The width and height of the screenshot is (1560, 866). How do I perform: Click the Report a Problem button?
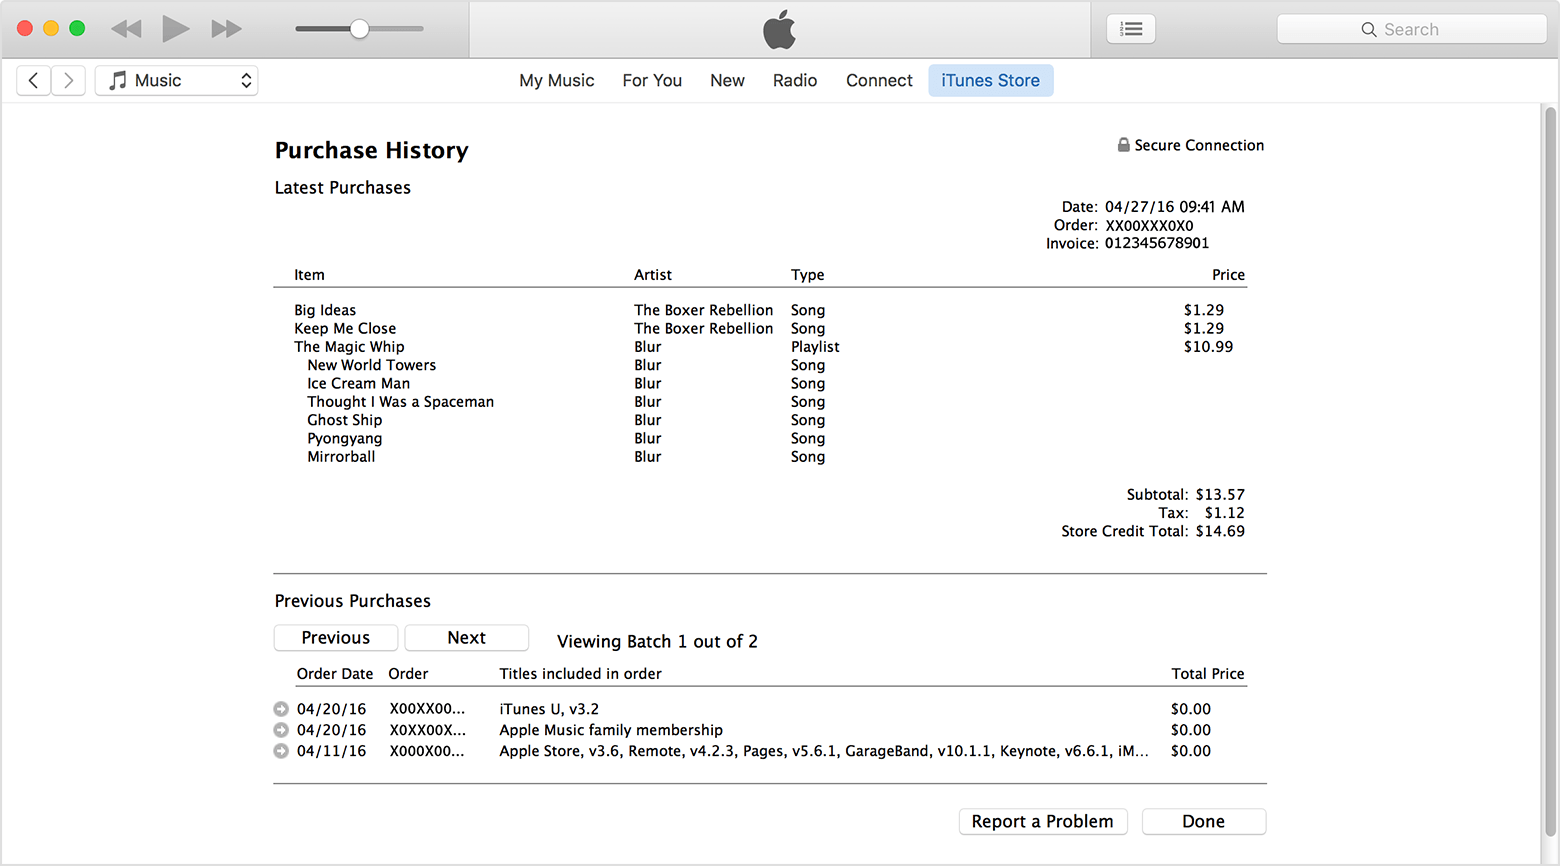click(1042, 821)
